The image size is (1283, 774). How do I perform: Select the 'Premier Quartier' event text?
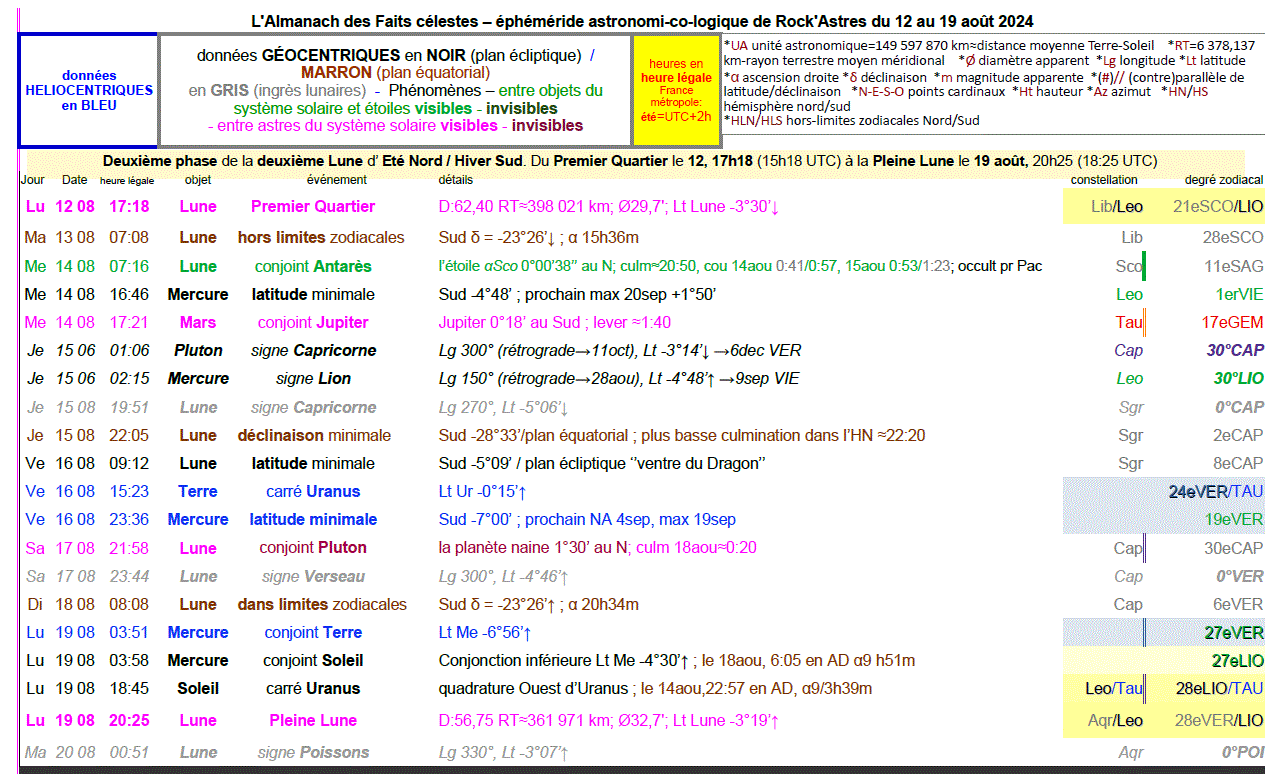pyautogui.click(x=313, y=206)
